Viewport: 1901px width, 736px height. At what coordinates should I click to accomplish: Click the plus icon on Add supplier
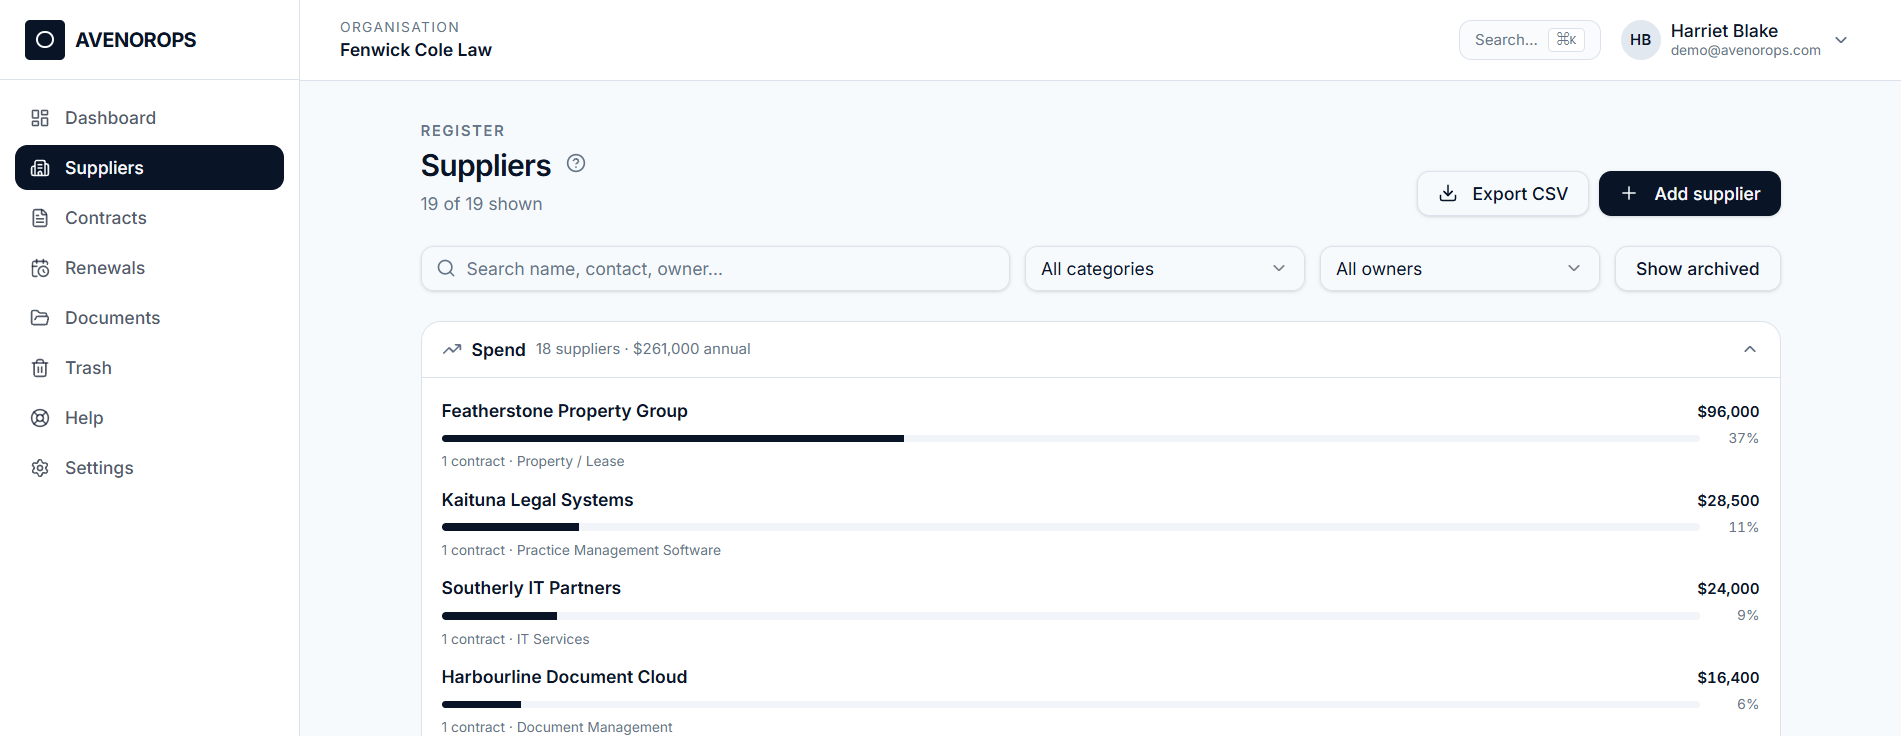(x=1629, y=194)
